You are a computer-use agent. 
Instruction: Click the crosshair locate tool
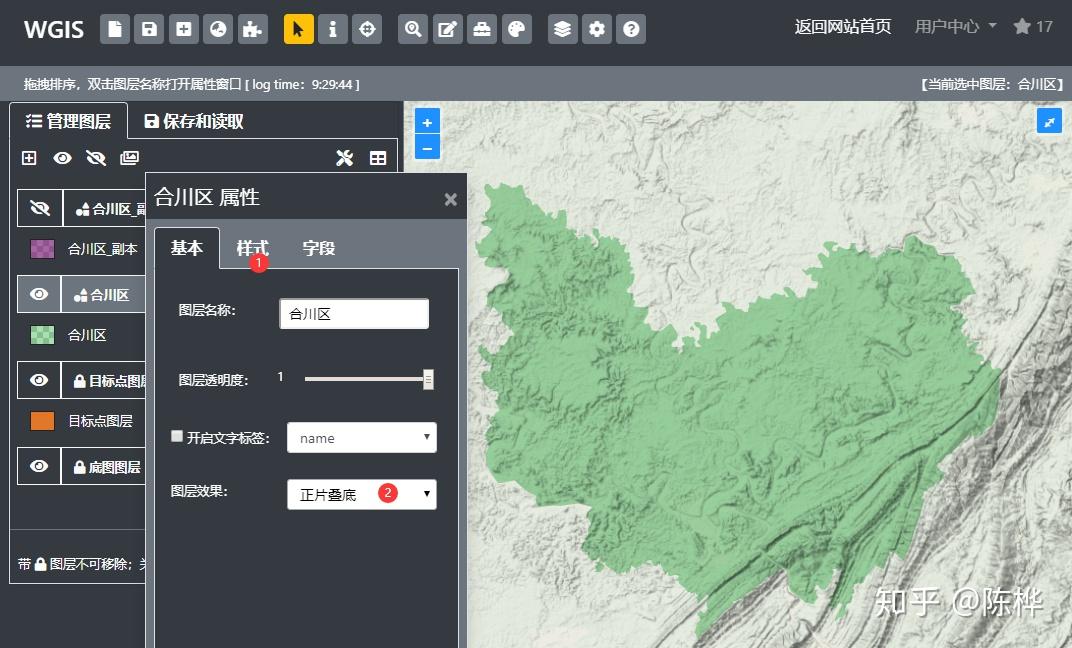[367, 29]
